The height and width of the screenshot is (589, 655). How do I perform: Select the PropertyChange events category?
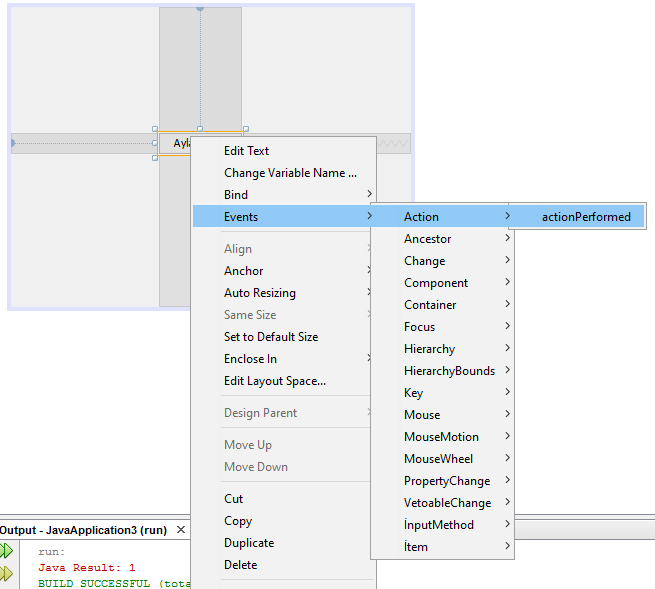pyautogui.click(x=442, y=481)
